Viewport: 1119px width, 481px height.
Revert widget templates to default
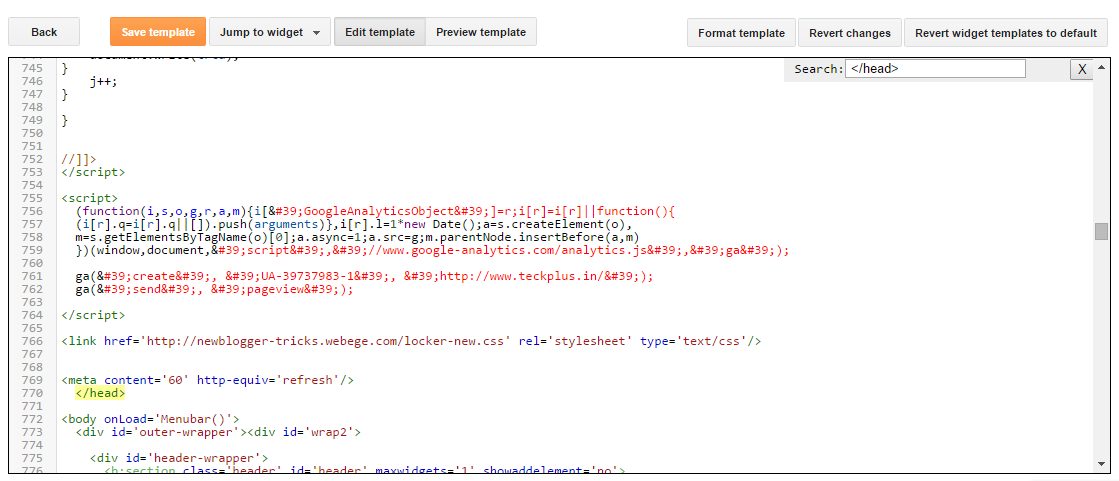(1006, 33)
